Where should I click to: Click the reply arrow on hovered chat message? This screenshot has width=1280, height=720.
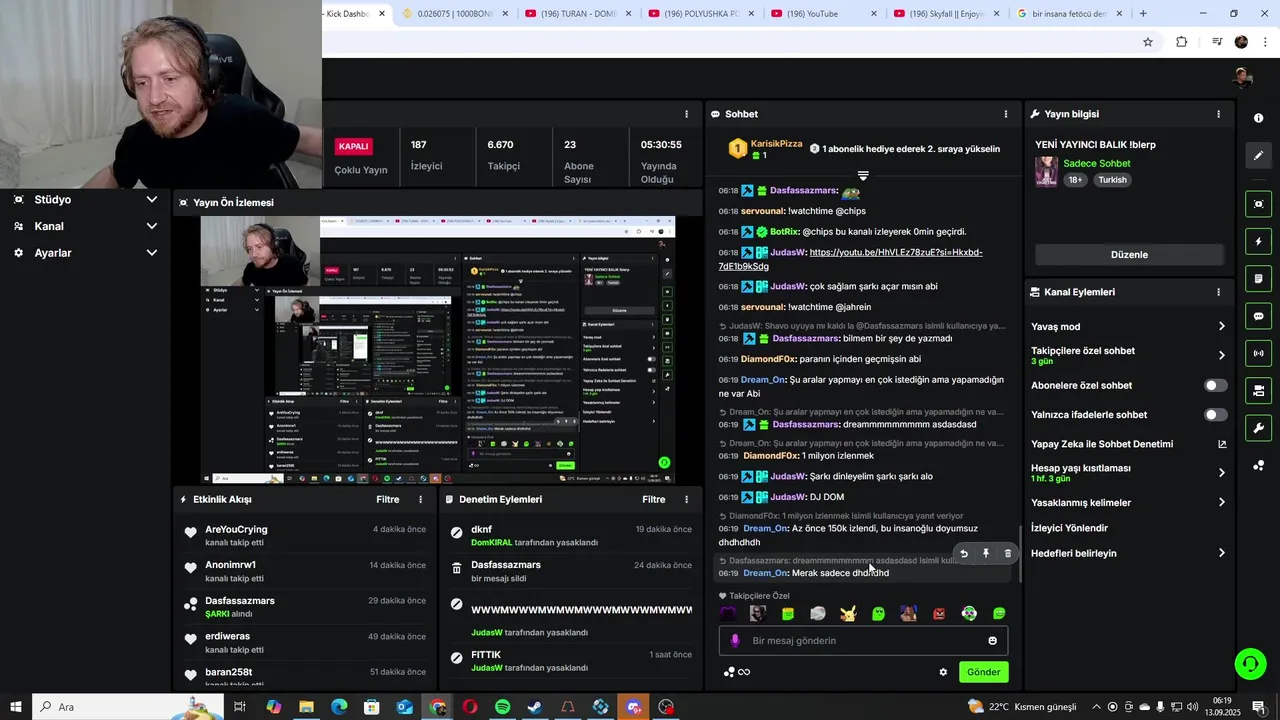(964, 553)
